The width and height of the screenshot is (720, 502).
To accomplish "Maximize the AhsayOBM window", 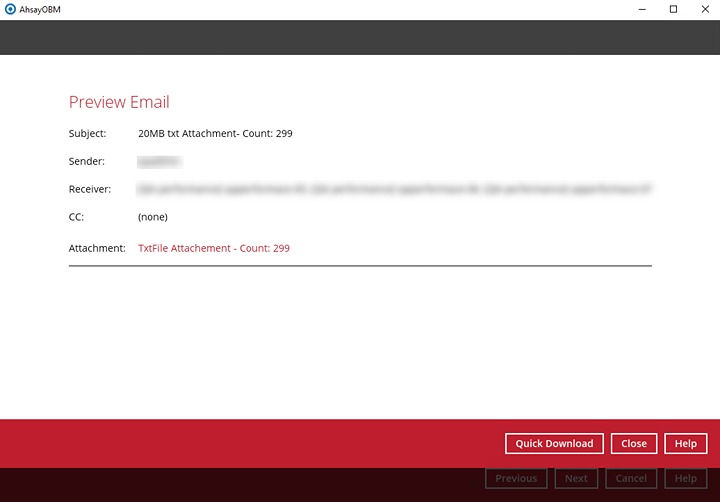I will pos(673,9).
